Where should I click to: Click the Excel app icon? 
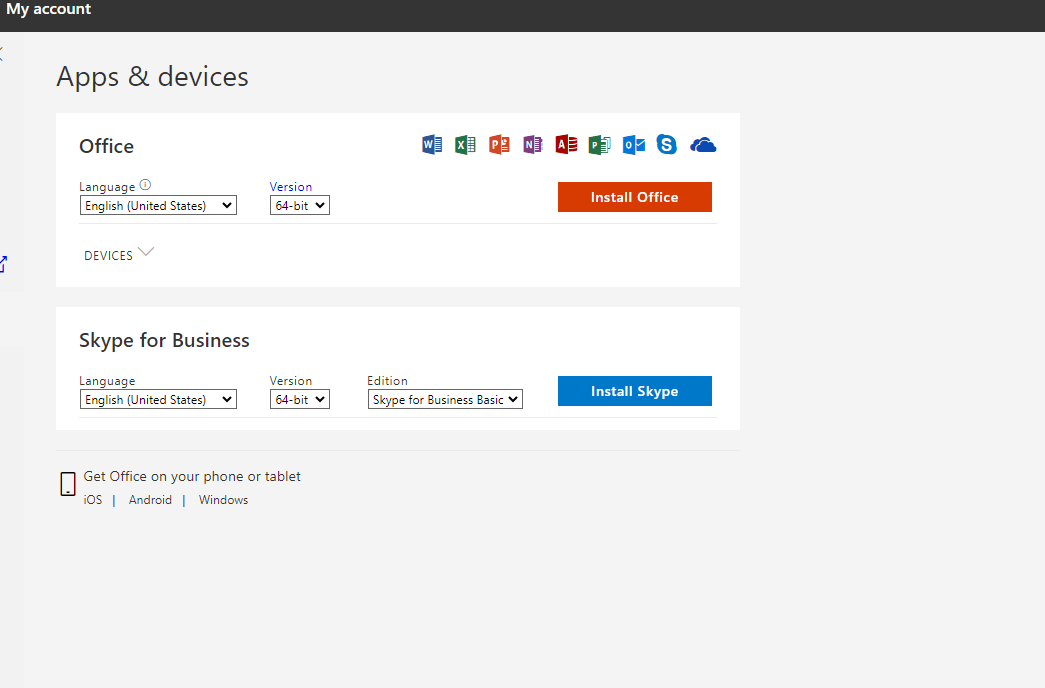click(464, 144)
